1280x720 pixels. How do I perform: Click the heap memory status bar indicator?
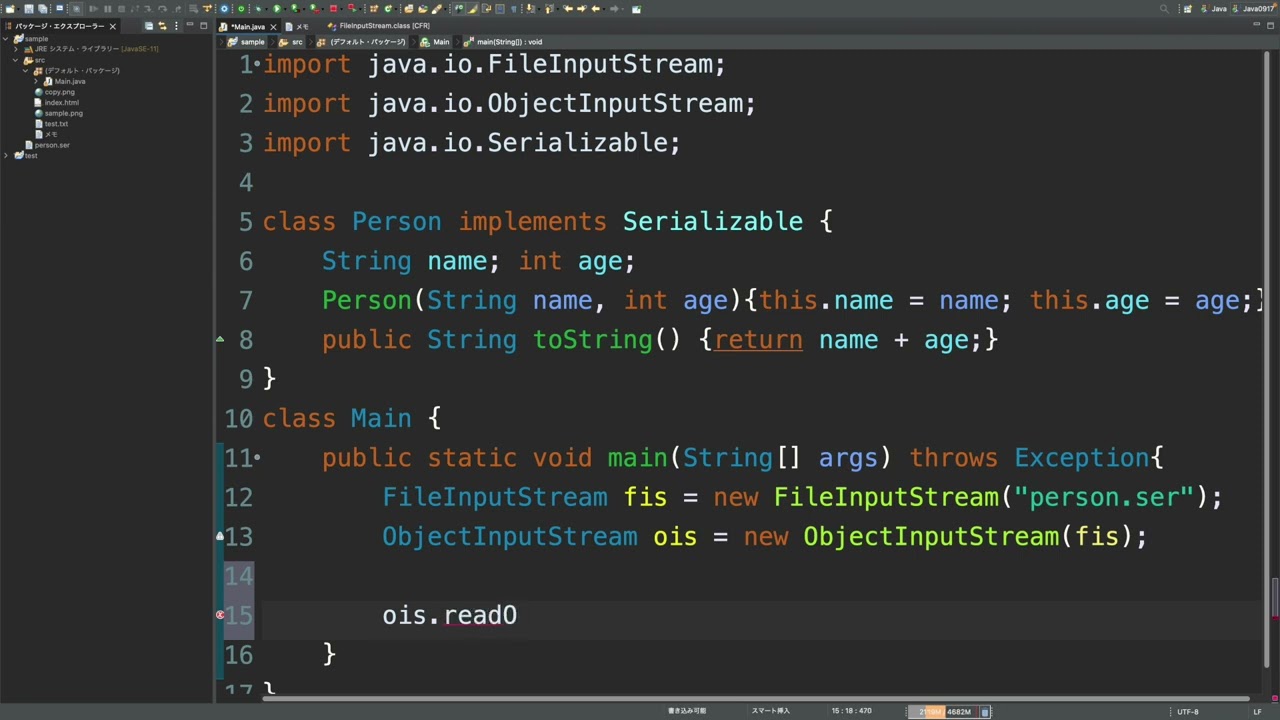(943, 711)
